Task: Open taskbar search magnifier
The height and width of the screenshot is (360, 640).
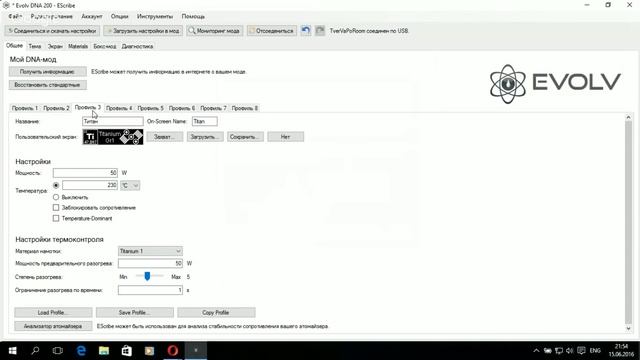Action: point(35,351)
